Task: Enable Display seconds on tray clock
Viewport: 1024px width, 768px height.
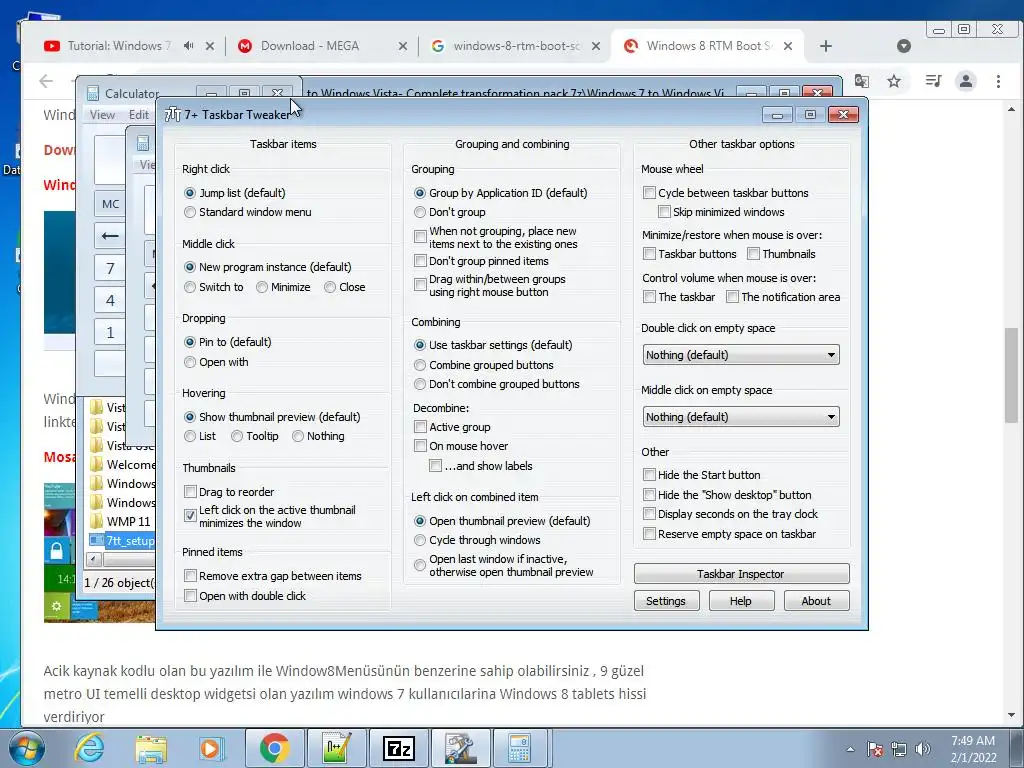Action: 649,514
